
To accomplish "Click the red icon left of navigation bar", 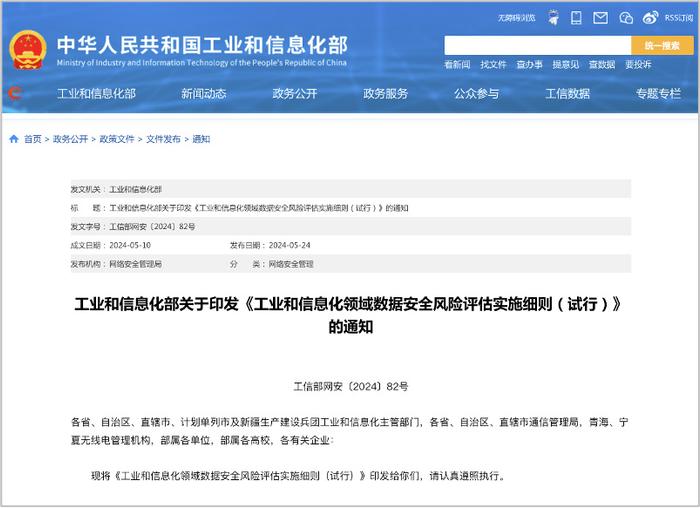I will 14,93.
